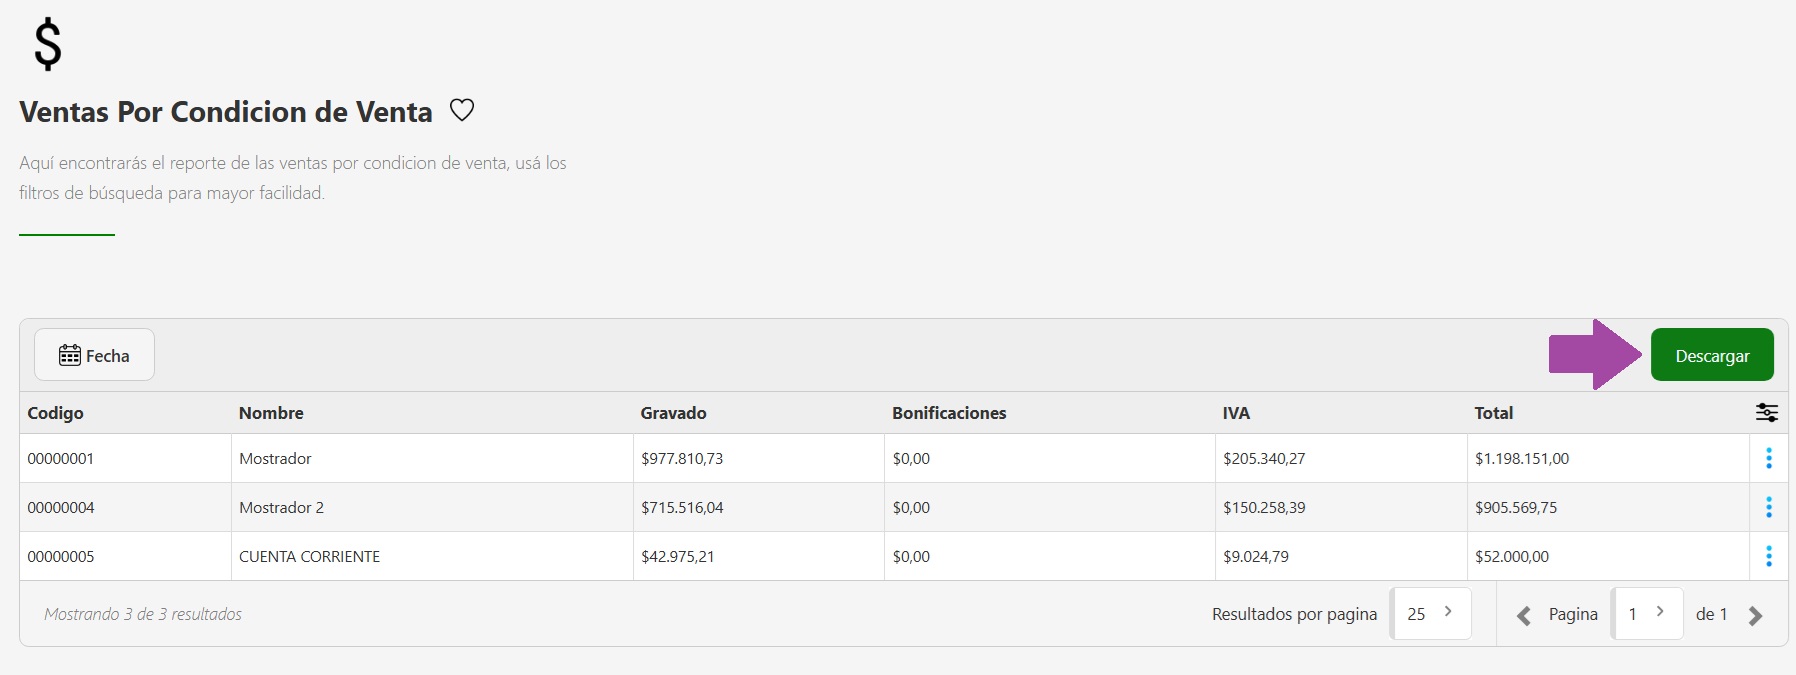The width and height of the screenshot is (1796, 675).
Task: Go to previous page arrow
Action: point(1524,615)
